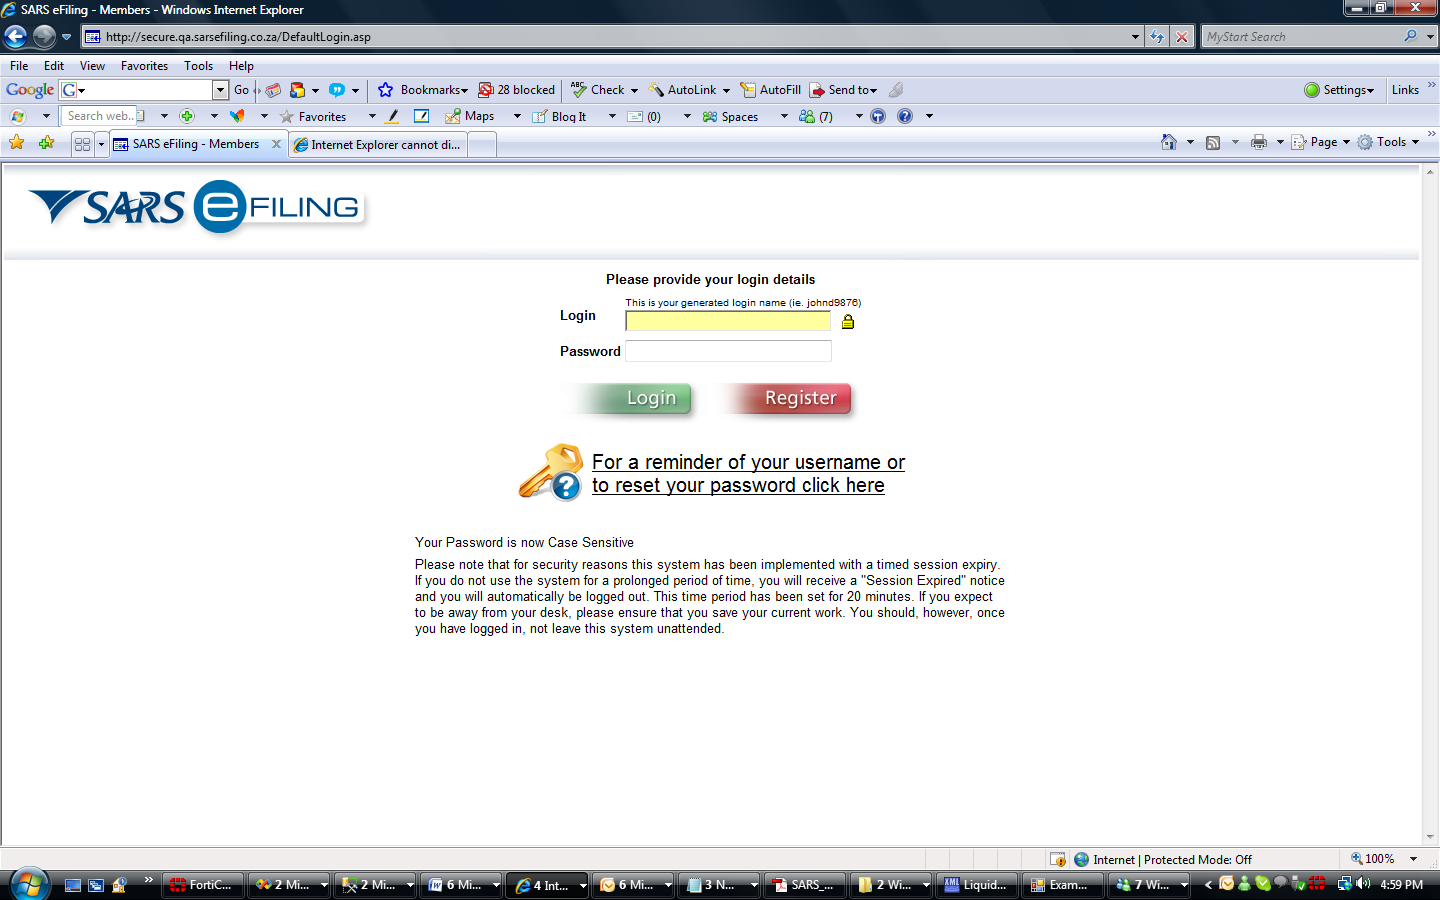
Task: Click the highlighter pen icon in Live toolbar
Action: 392,116
